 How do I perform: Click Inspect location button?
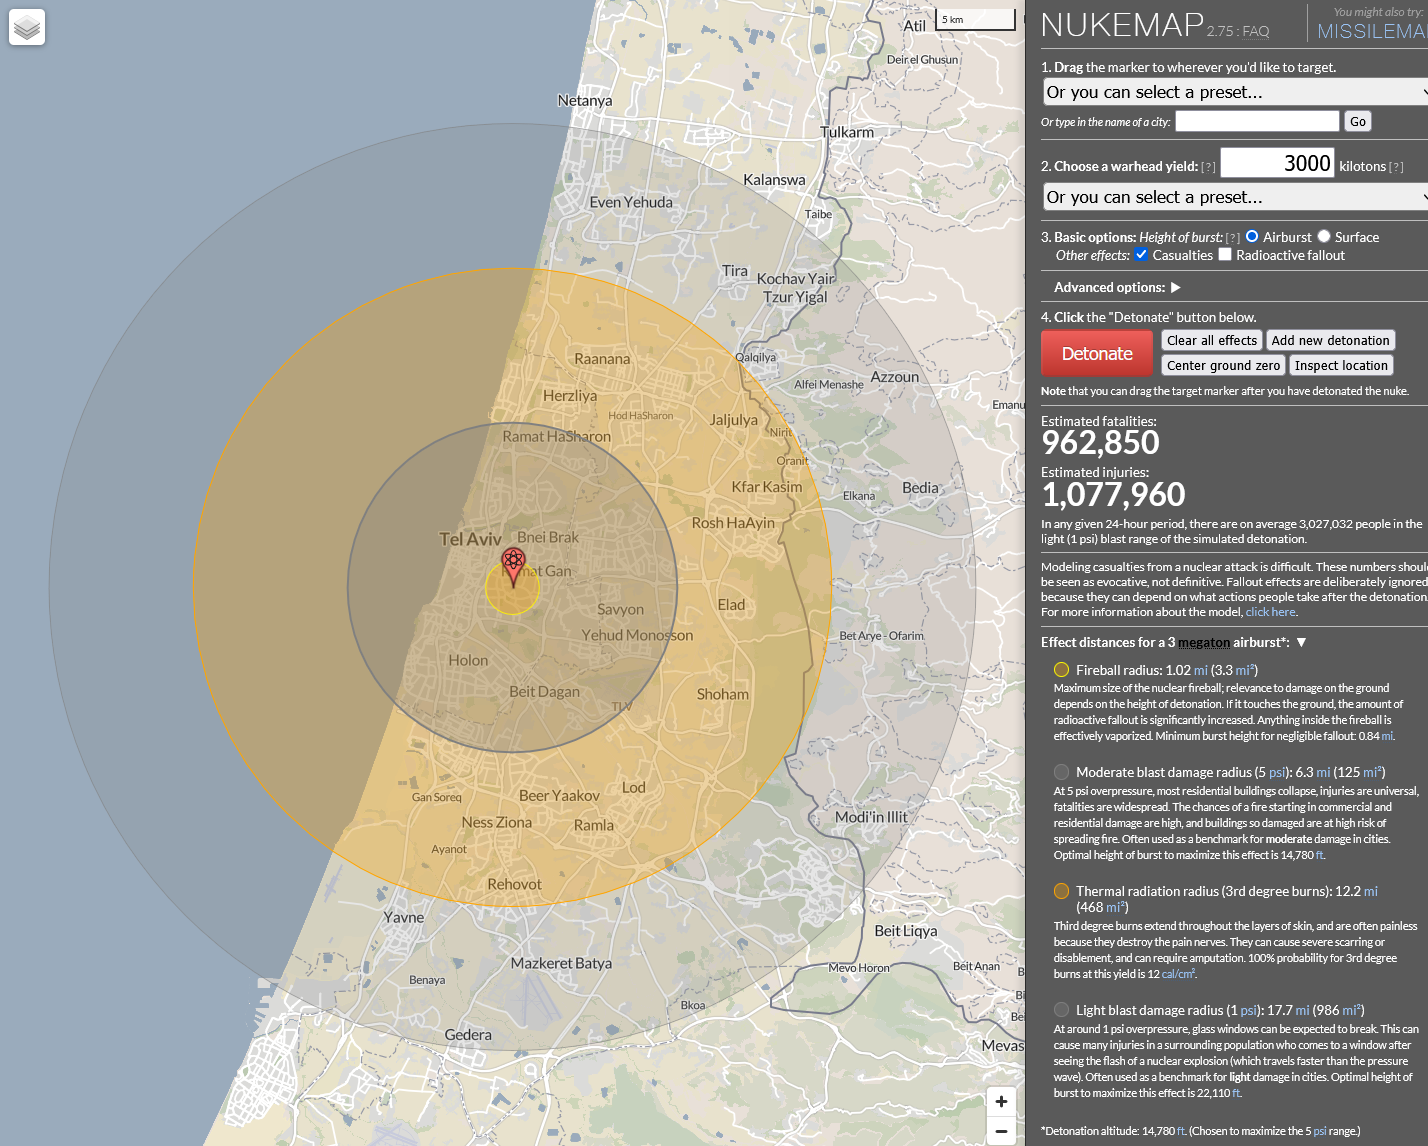point(1341,366)
